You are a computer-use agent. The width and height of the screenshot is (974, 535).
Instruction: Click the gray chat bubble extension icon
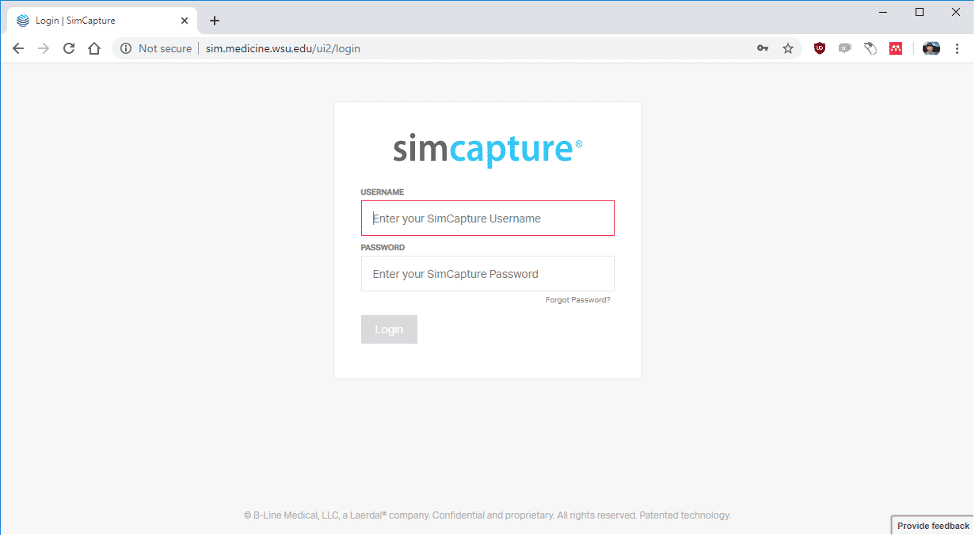pyautogui.click(x=845, y=48)
